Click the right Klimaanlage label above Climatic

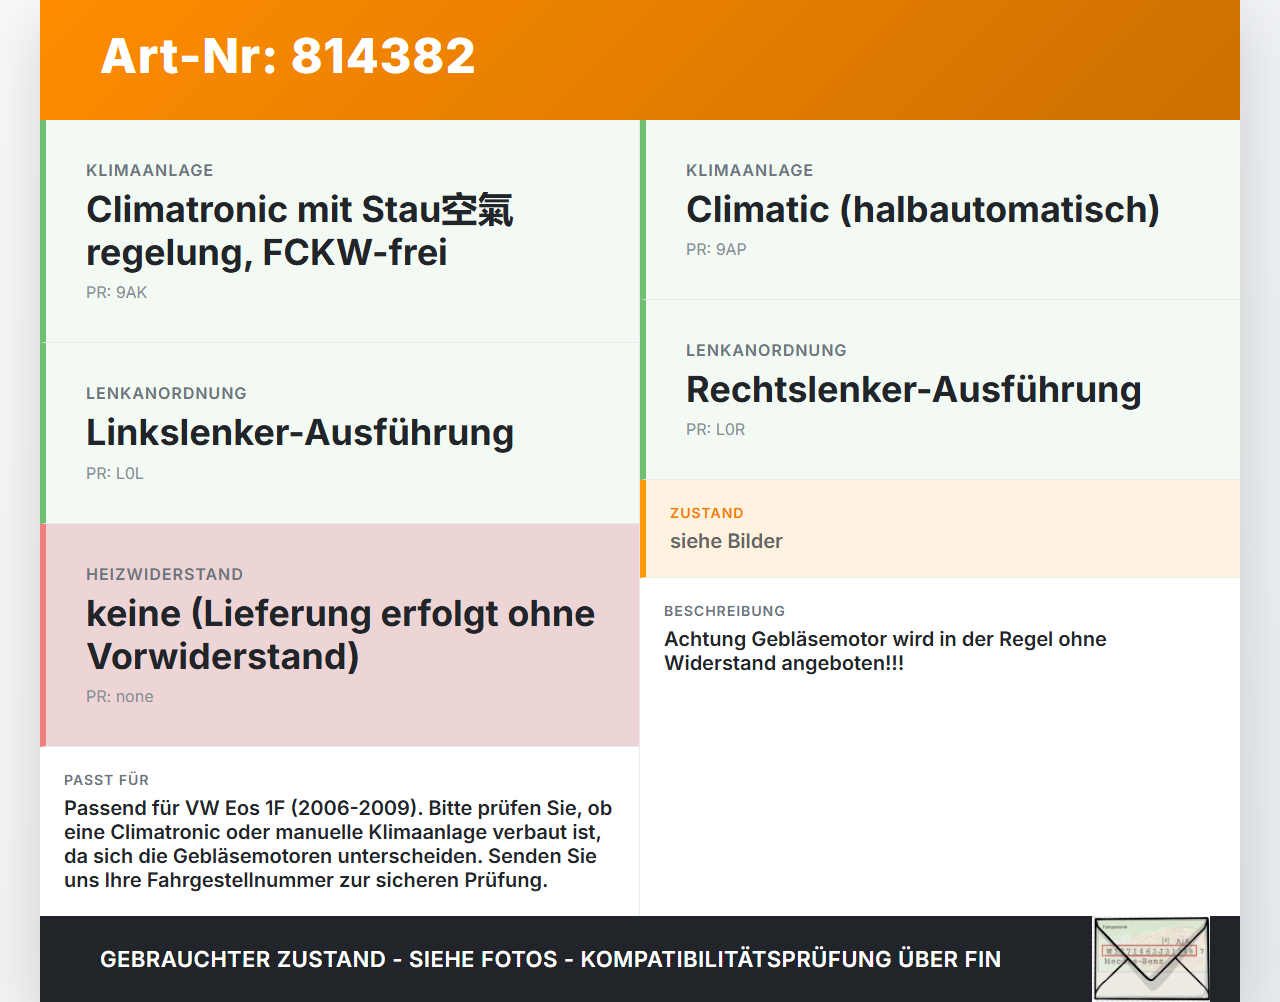pos(750,170)
